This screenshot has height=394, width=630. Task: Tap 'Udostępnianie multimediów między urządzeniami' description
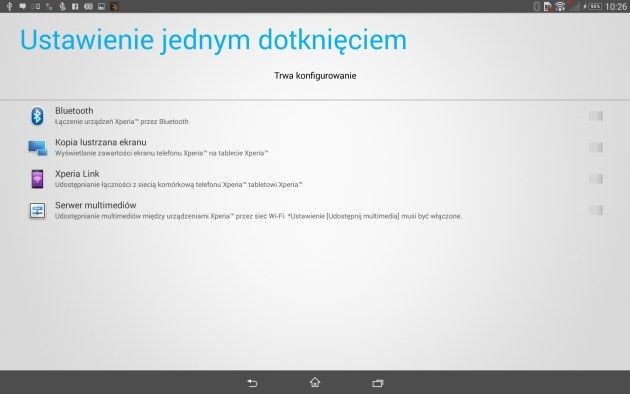click(x=258, y=216)
